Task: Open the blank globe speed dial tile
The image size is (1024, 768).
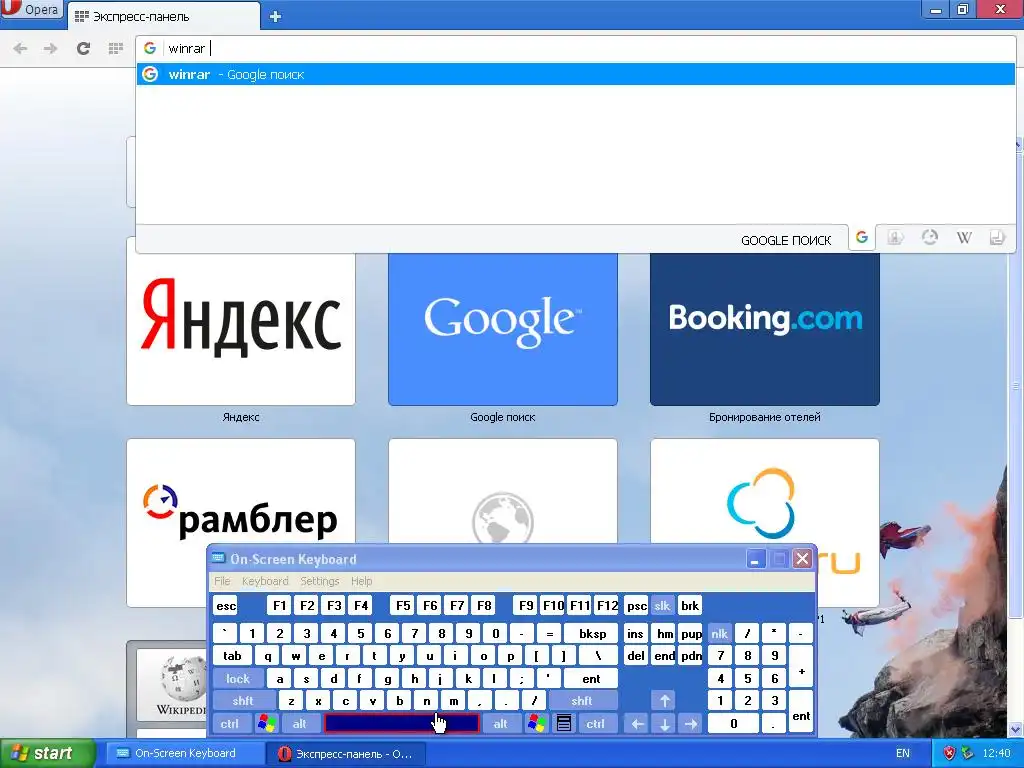Action: [503, 491]
